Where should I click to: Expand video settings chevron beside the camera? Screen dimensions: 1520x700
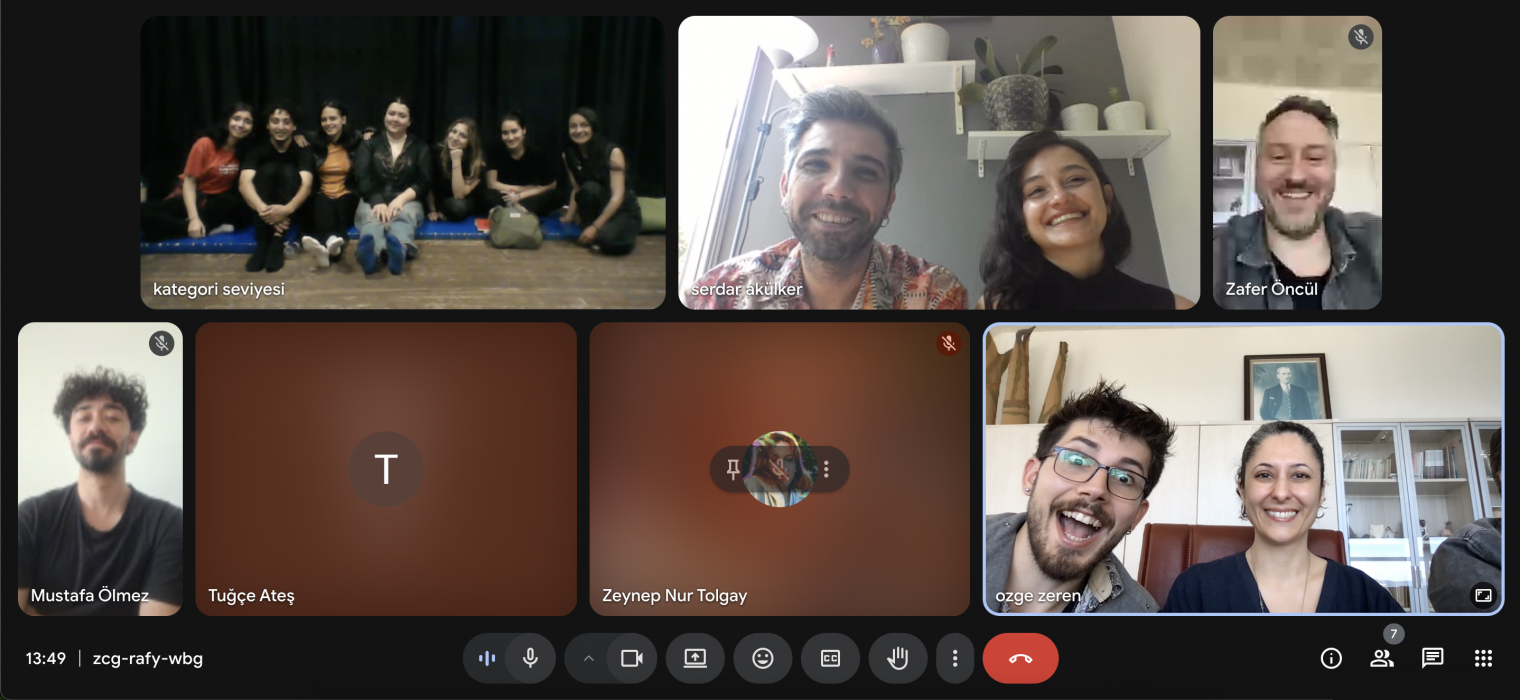(588, 658)
